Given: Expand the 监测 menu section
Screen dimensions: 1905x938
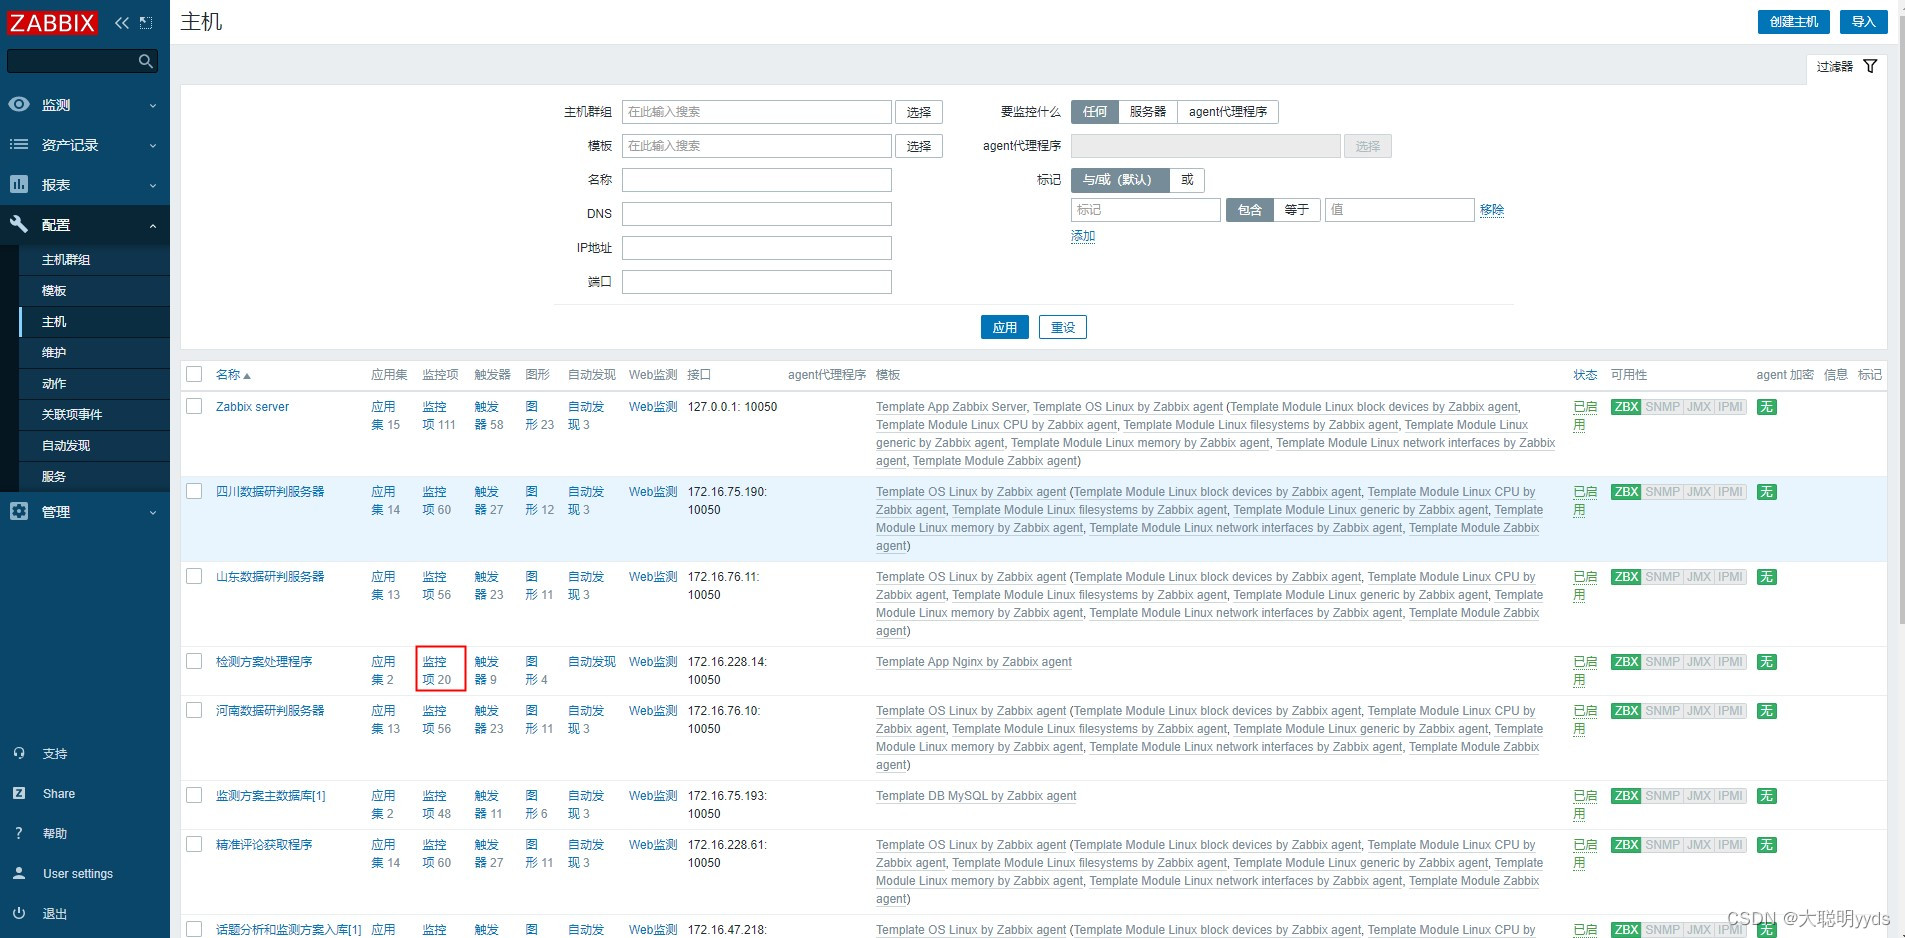Looking at the screenshot, I should pyautogui.click(x=84, y=104).
